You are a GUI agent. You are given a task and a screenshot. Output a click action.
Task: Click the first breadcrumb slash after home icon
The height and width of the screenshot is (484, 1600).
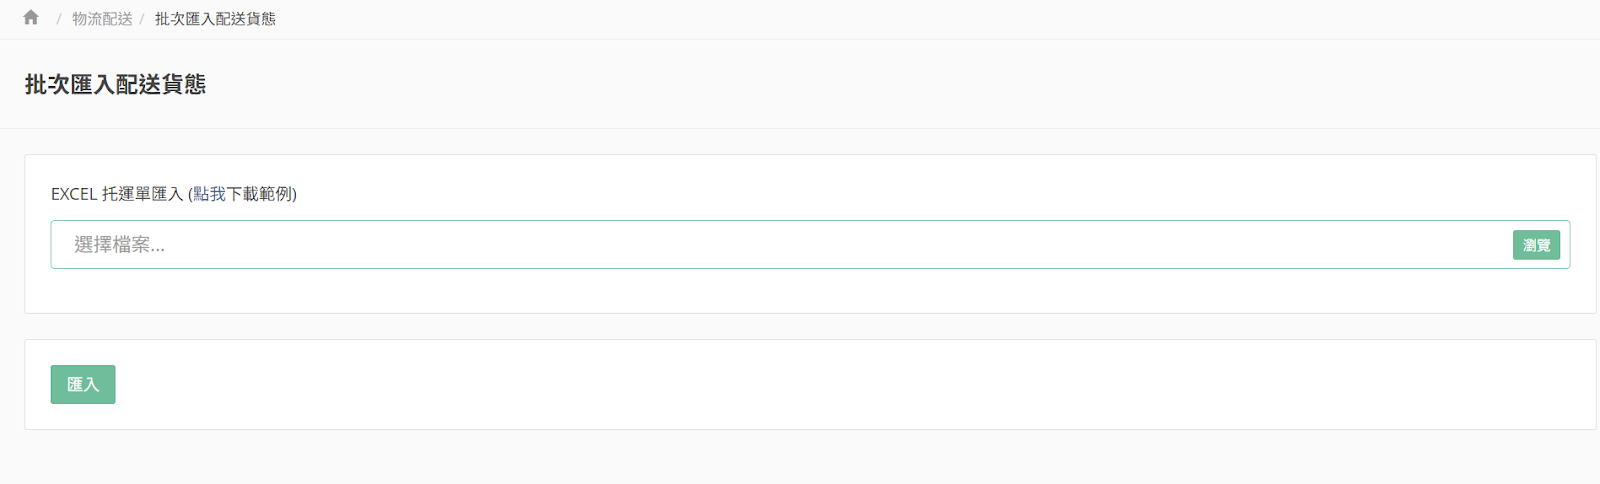click(x=59, y=19)
